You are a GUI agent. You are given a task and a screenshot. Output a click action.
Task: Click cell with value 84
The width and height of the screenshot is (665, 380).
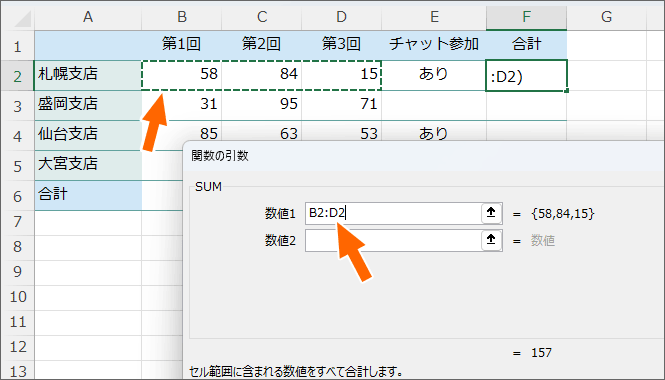coord(262,75)
